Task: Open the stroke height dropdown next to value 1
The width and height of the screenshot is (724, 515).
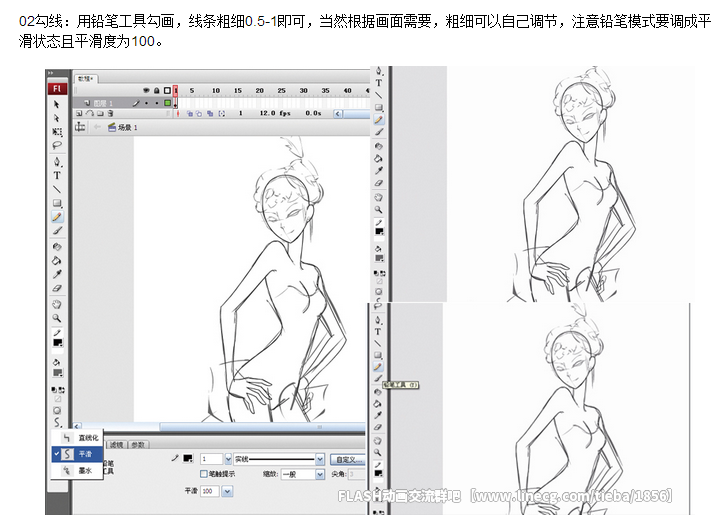Action: point(228,459)
